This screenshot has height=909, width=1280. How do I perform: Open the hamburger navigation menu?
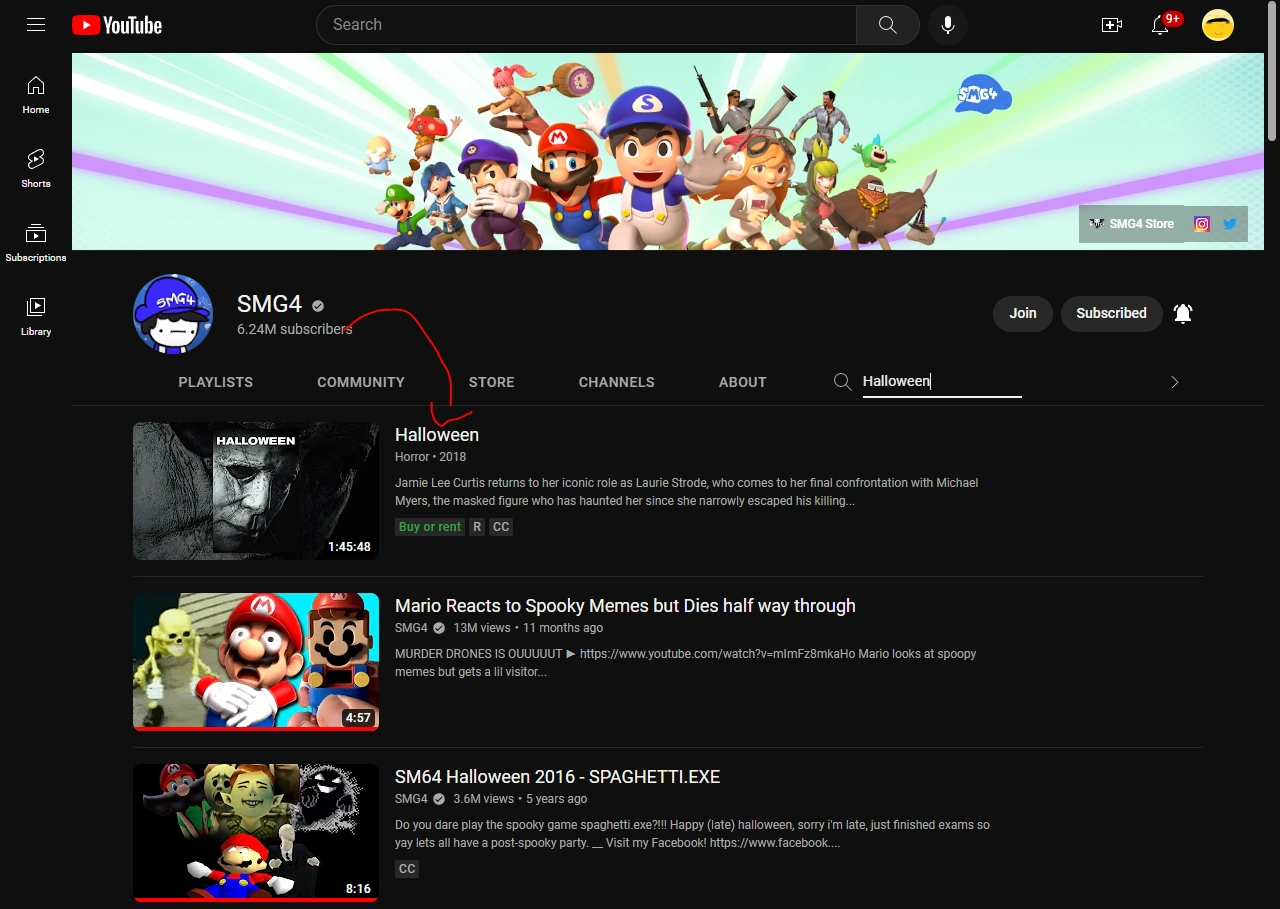pyautogui.click(x=36, y=25)
